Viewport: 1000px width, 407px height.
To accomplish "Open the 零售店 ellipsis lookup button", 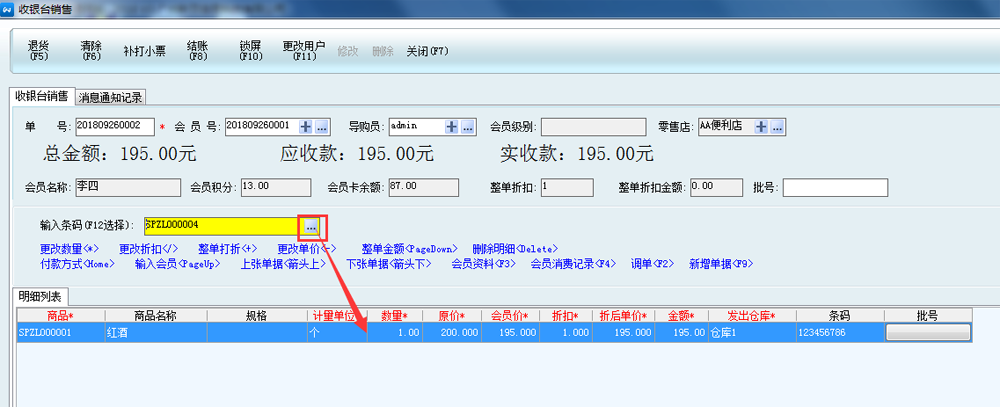I will click(777, 127).
